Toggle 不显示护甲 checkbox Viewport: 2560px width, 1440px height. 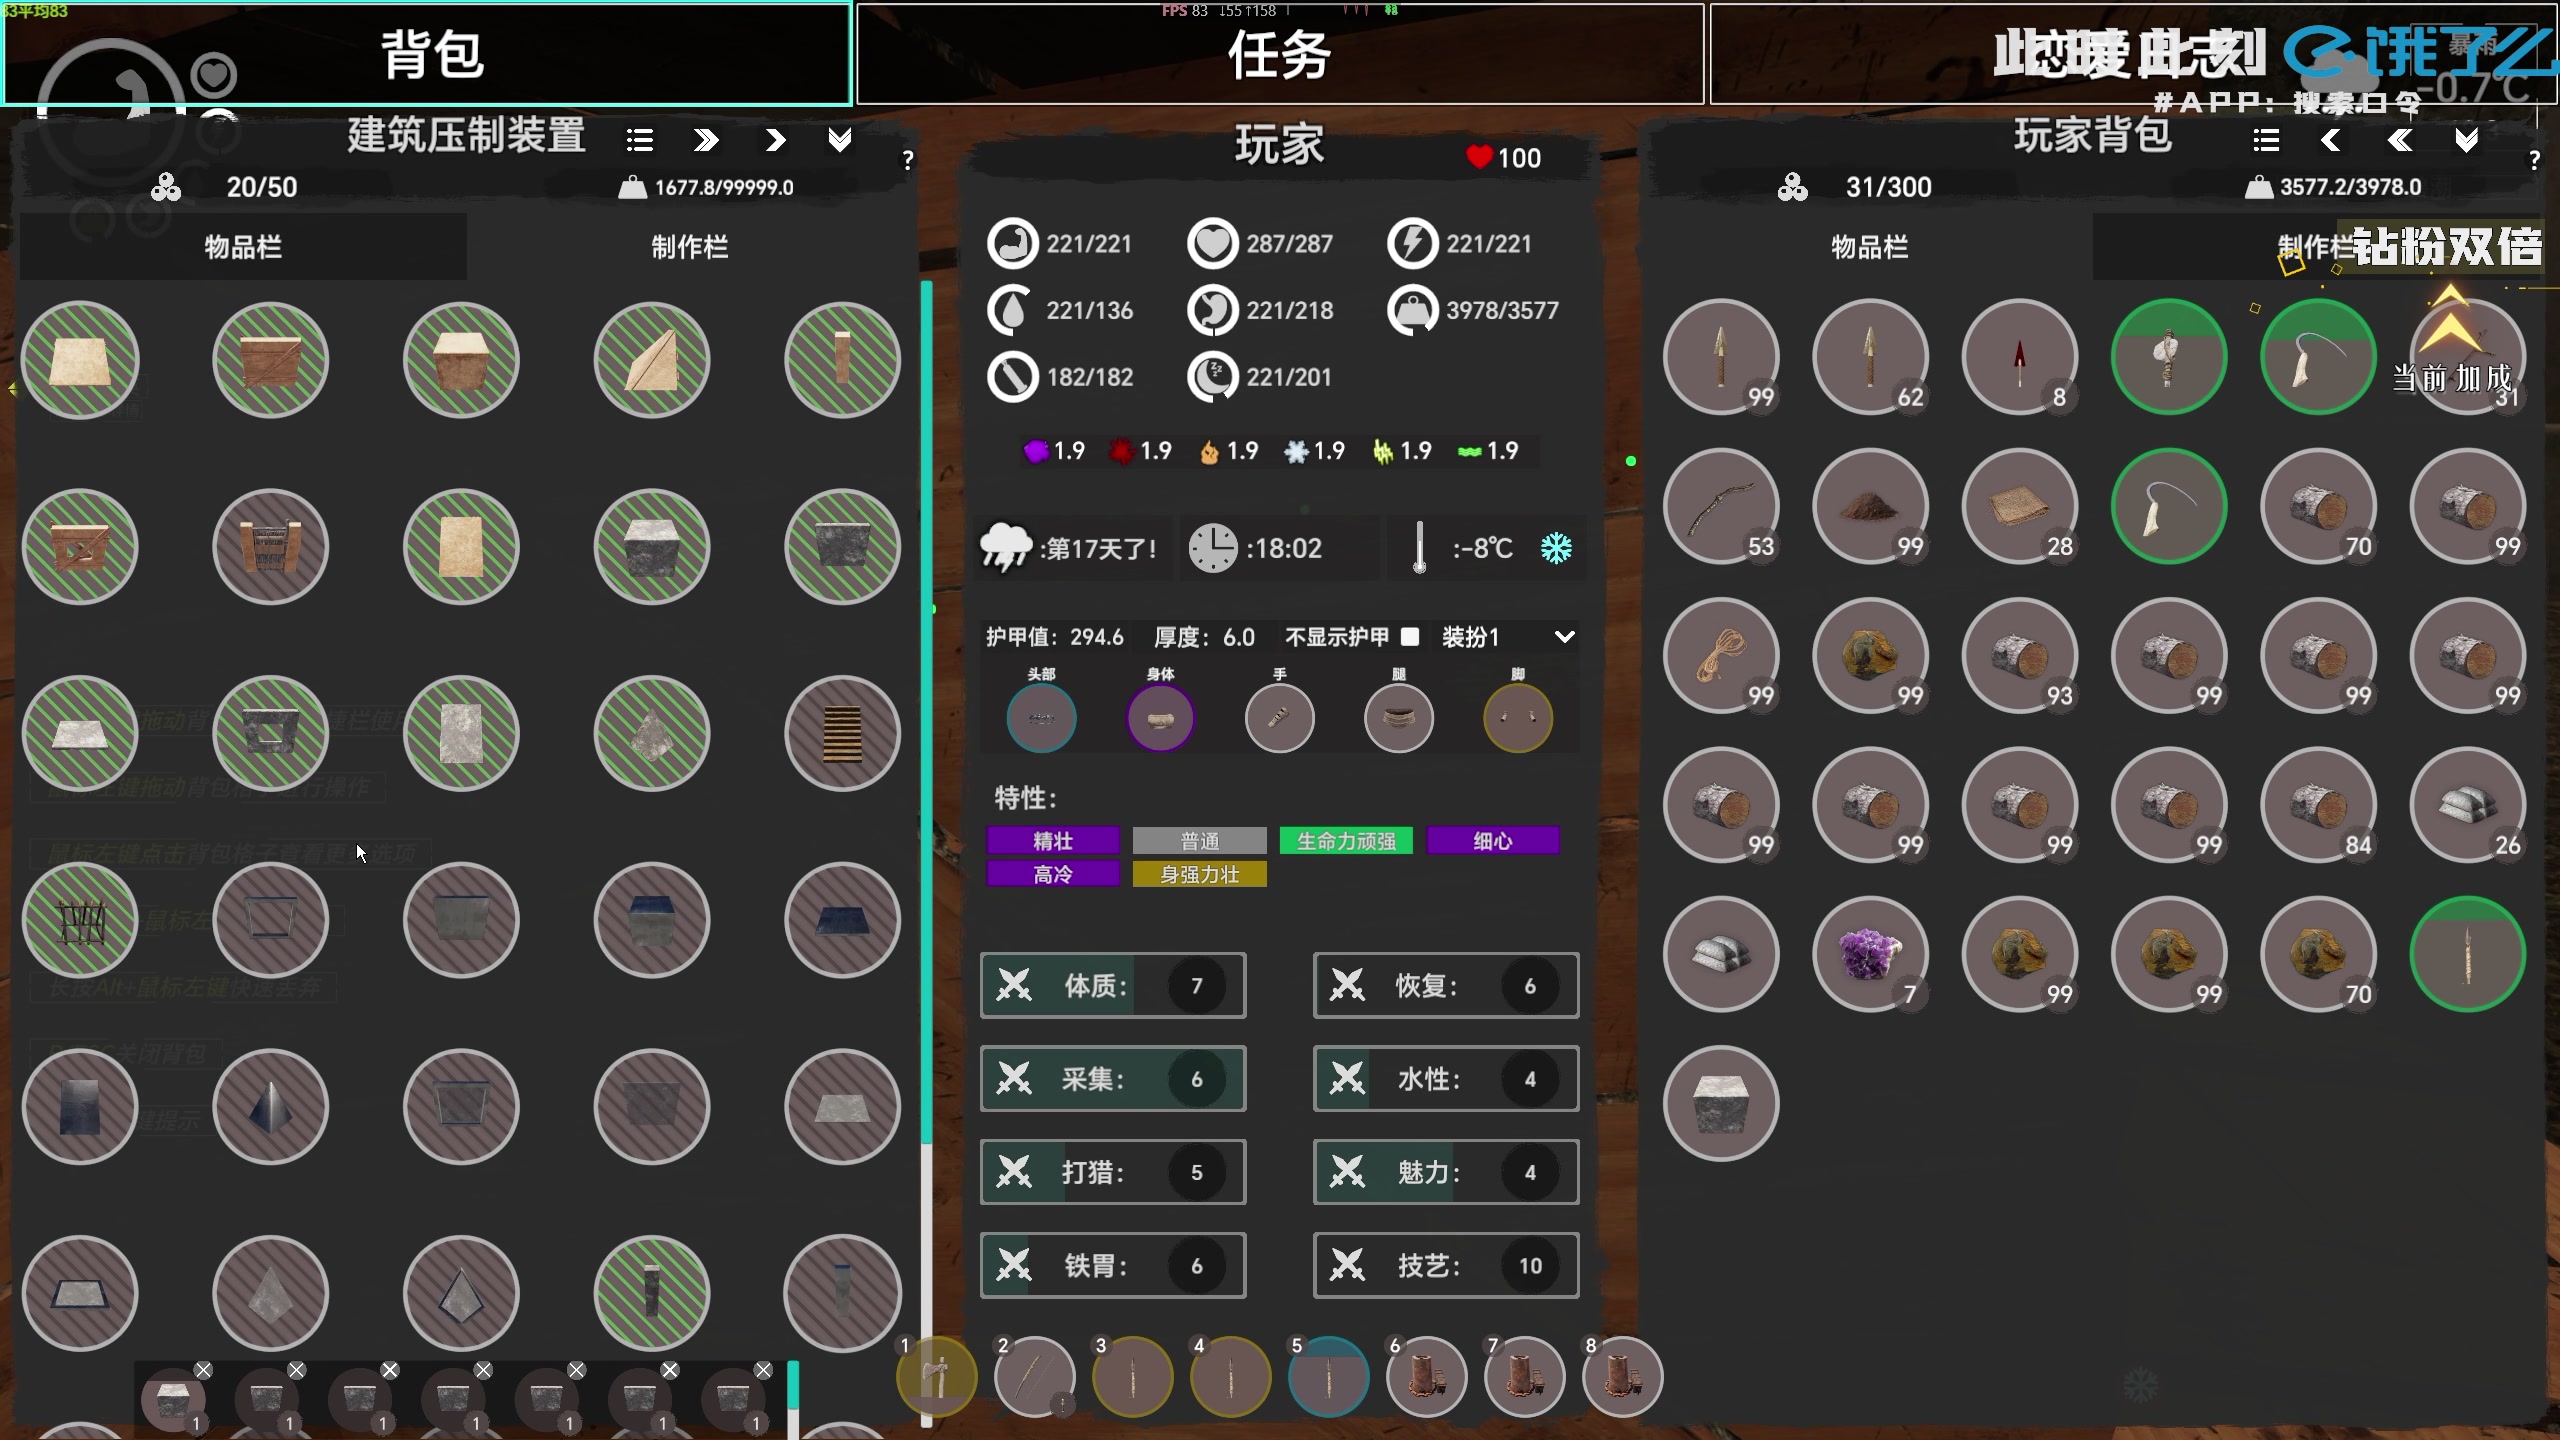coord(1410,636)
